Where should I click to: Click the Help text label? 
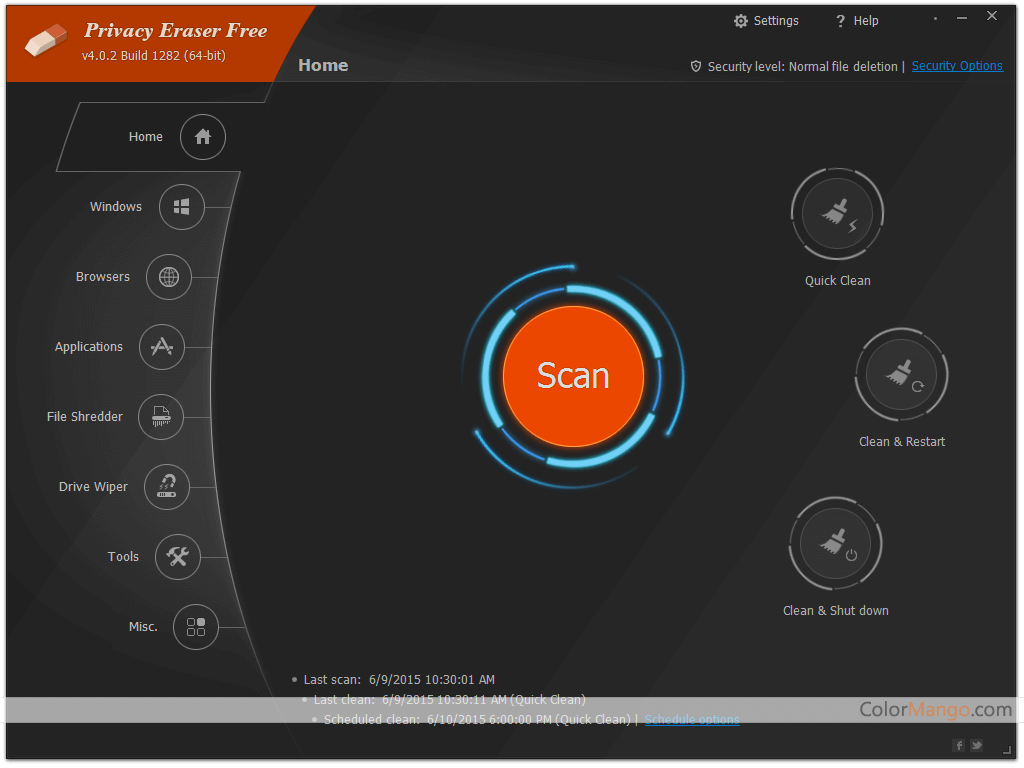pos(866,21)
